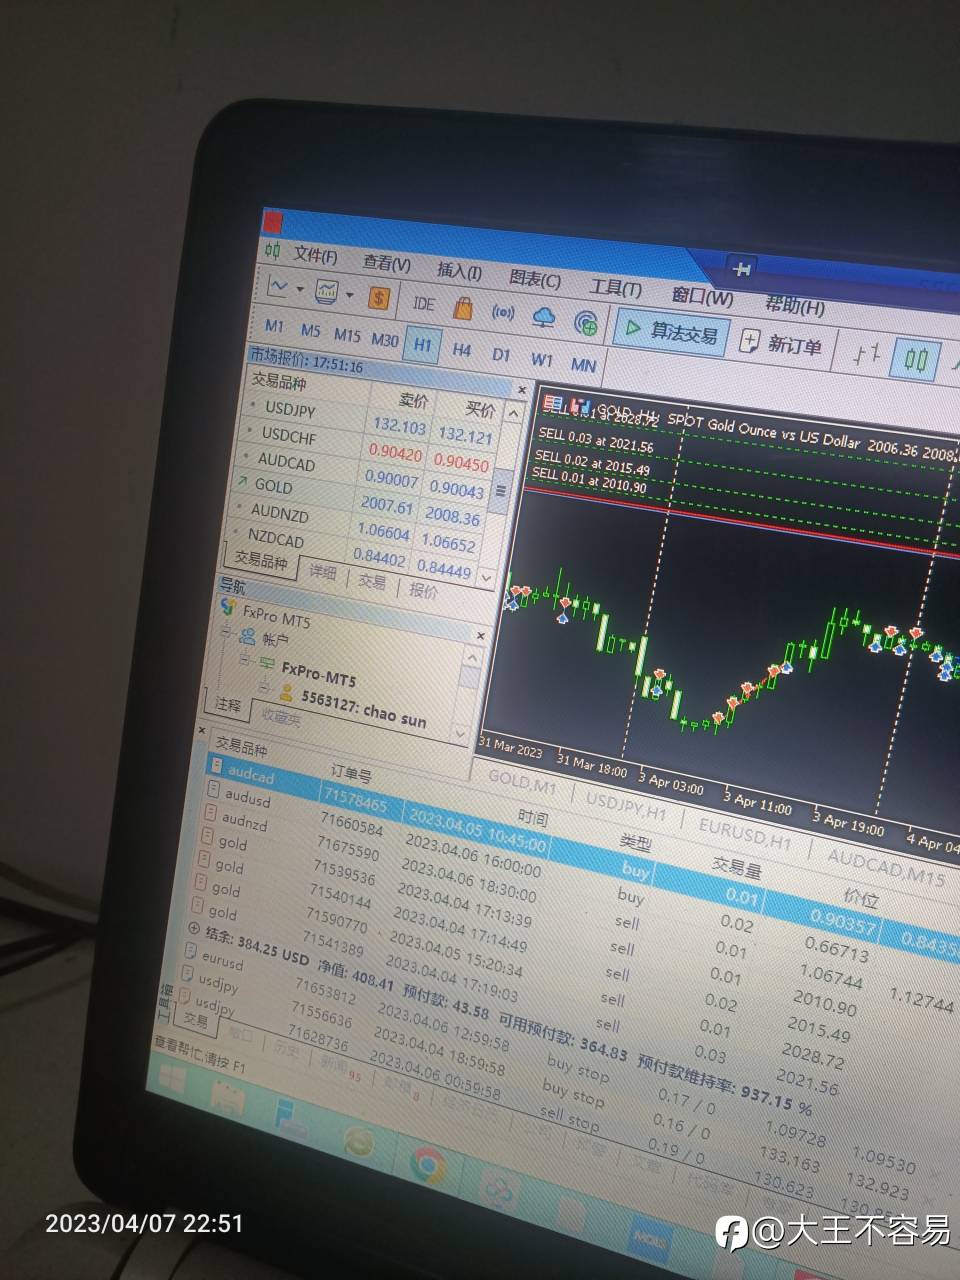Close the Market Watch panel
Viewport: 960px width, 1280px height.
[521, 390]
